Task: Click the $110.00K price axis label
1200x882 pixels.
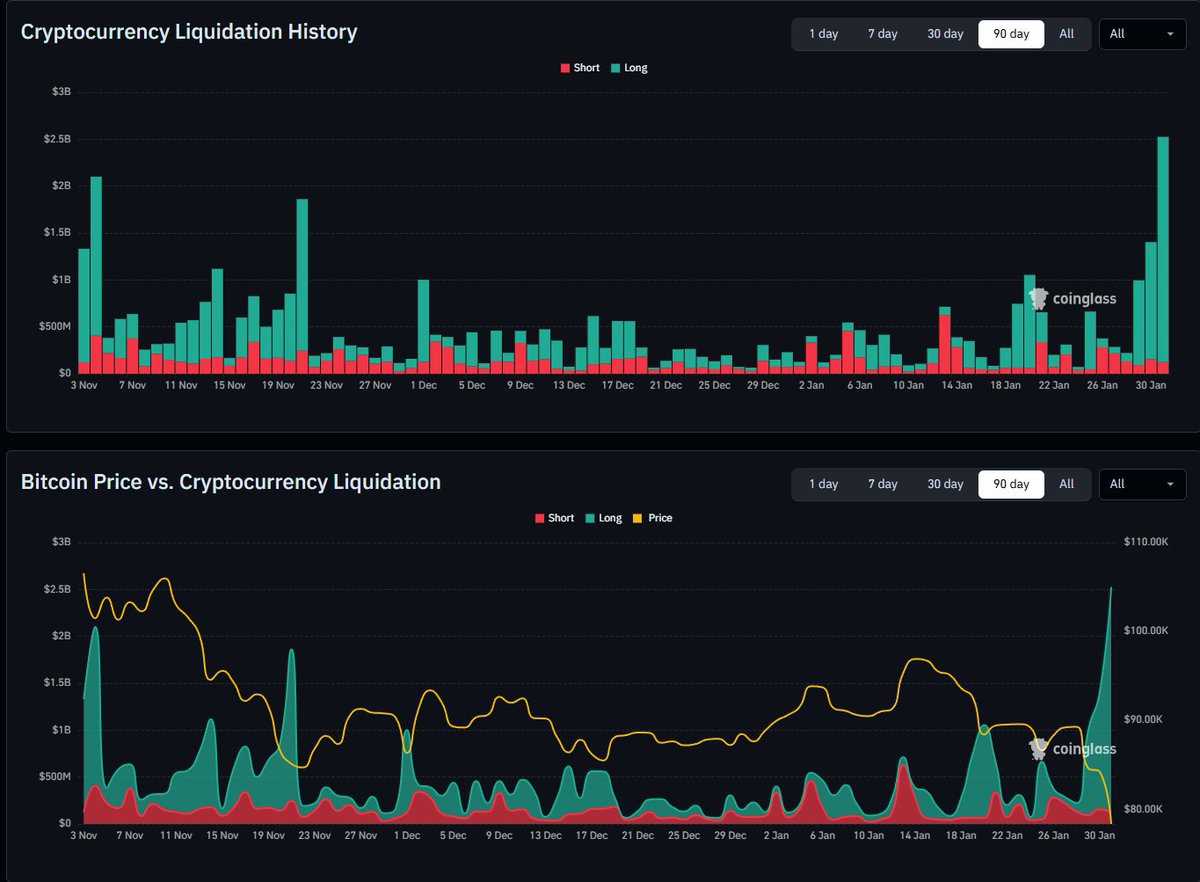Action: [x=1146, y=542]
